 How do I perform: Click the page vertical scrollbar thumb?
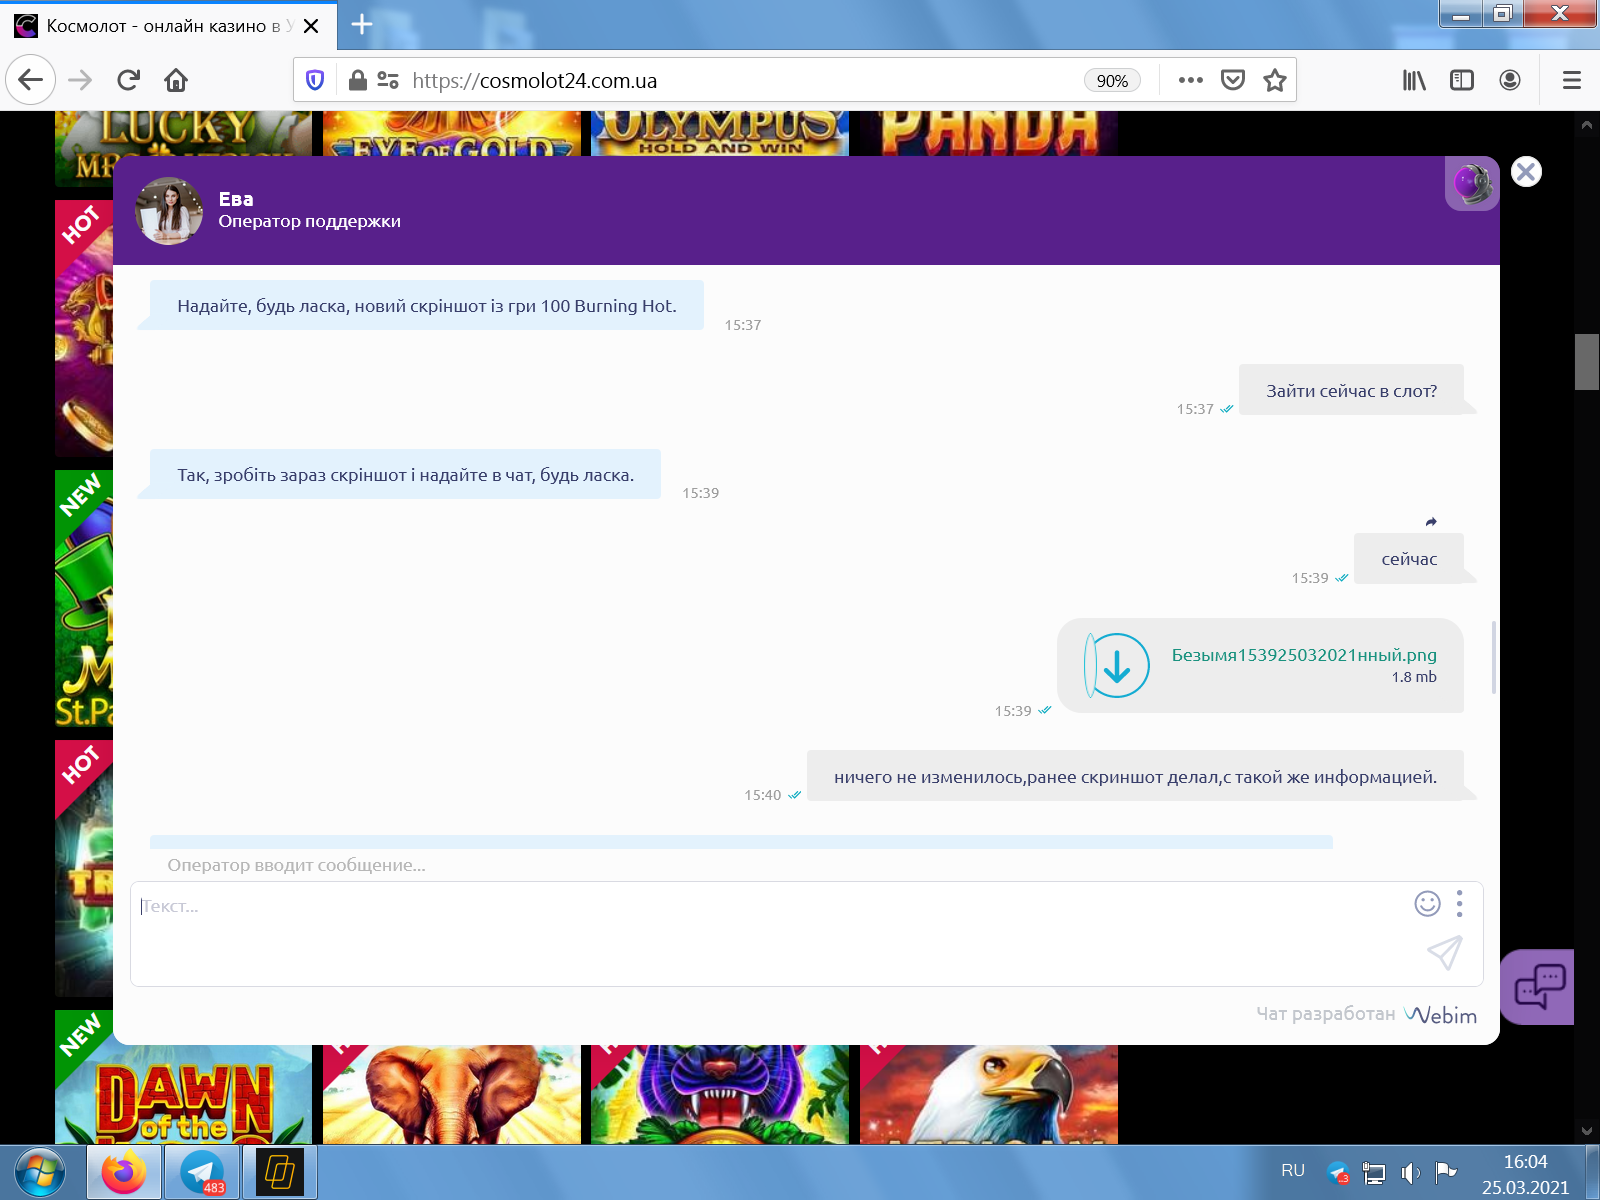click(x=1587, y=362)
